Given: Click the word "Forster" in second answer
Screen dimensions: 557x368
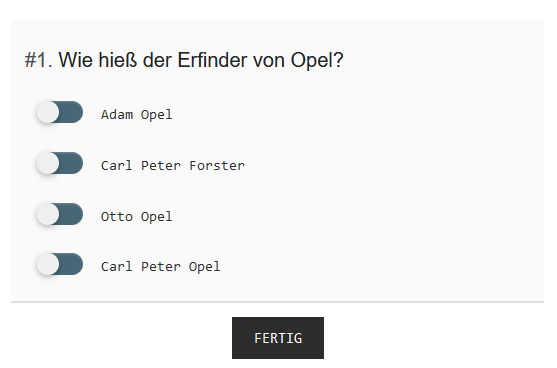Looking at the screenshot, I should [217, 166].
